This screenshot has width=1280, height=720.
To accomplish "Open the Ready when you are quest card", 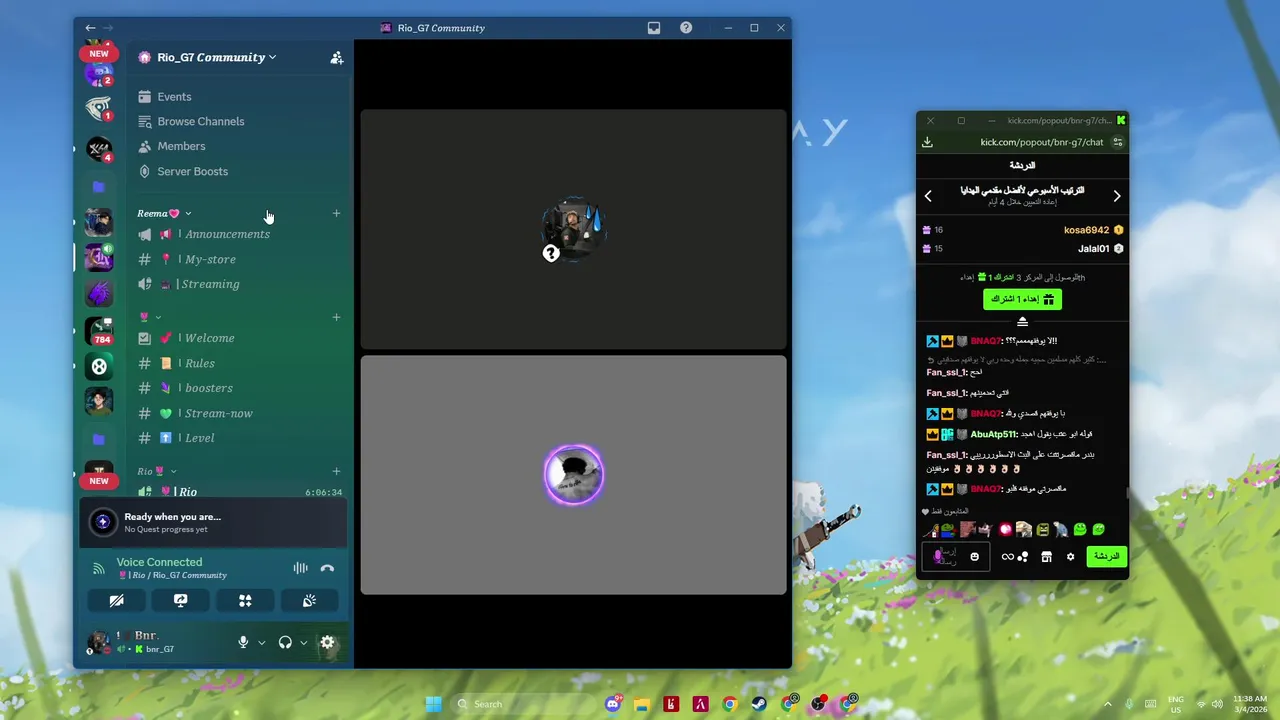I will (x=213, y=522).
